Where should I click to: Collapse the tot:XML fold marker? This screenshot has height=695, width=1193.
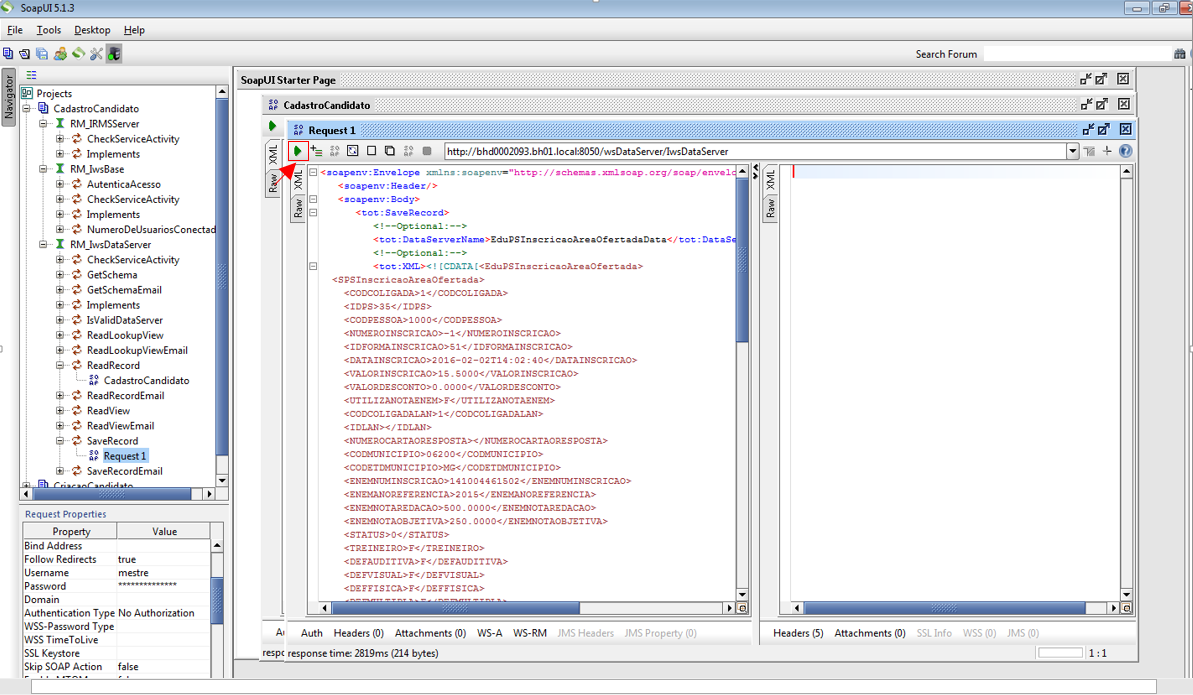tap(313, 266)
